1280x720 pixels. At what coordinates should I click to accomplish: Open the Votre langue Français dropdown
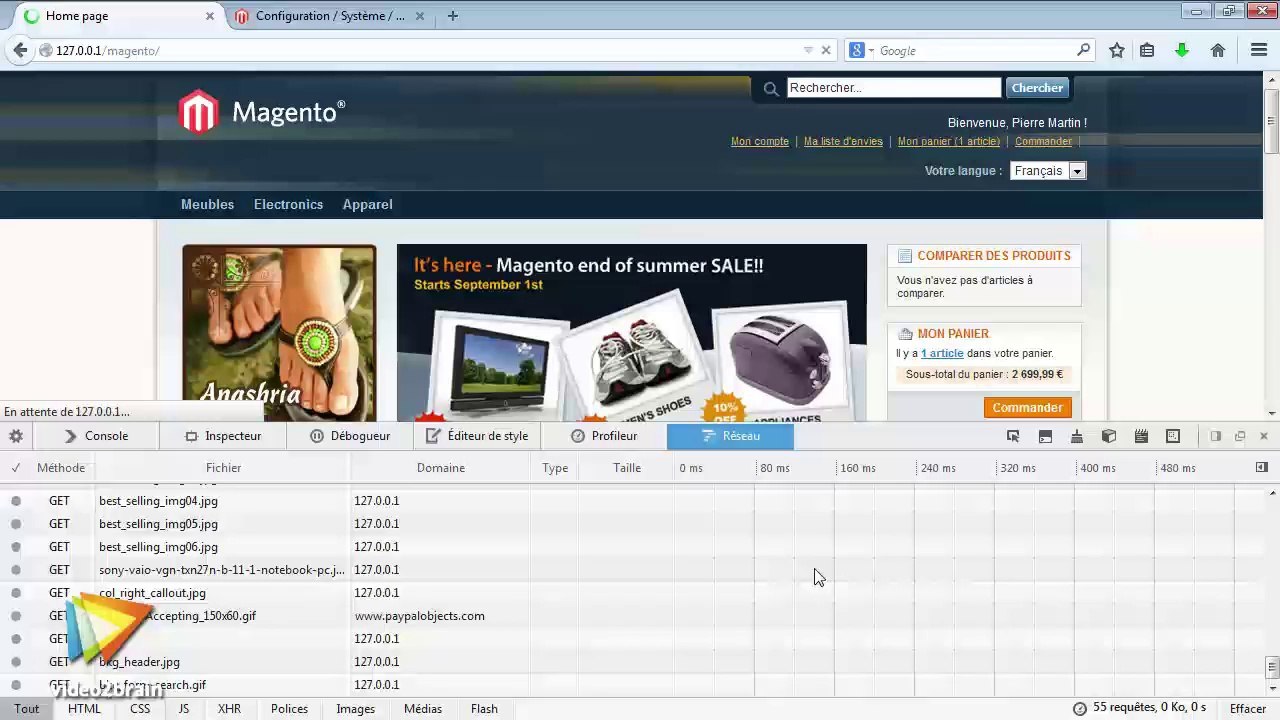click(1048, 171)
